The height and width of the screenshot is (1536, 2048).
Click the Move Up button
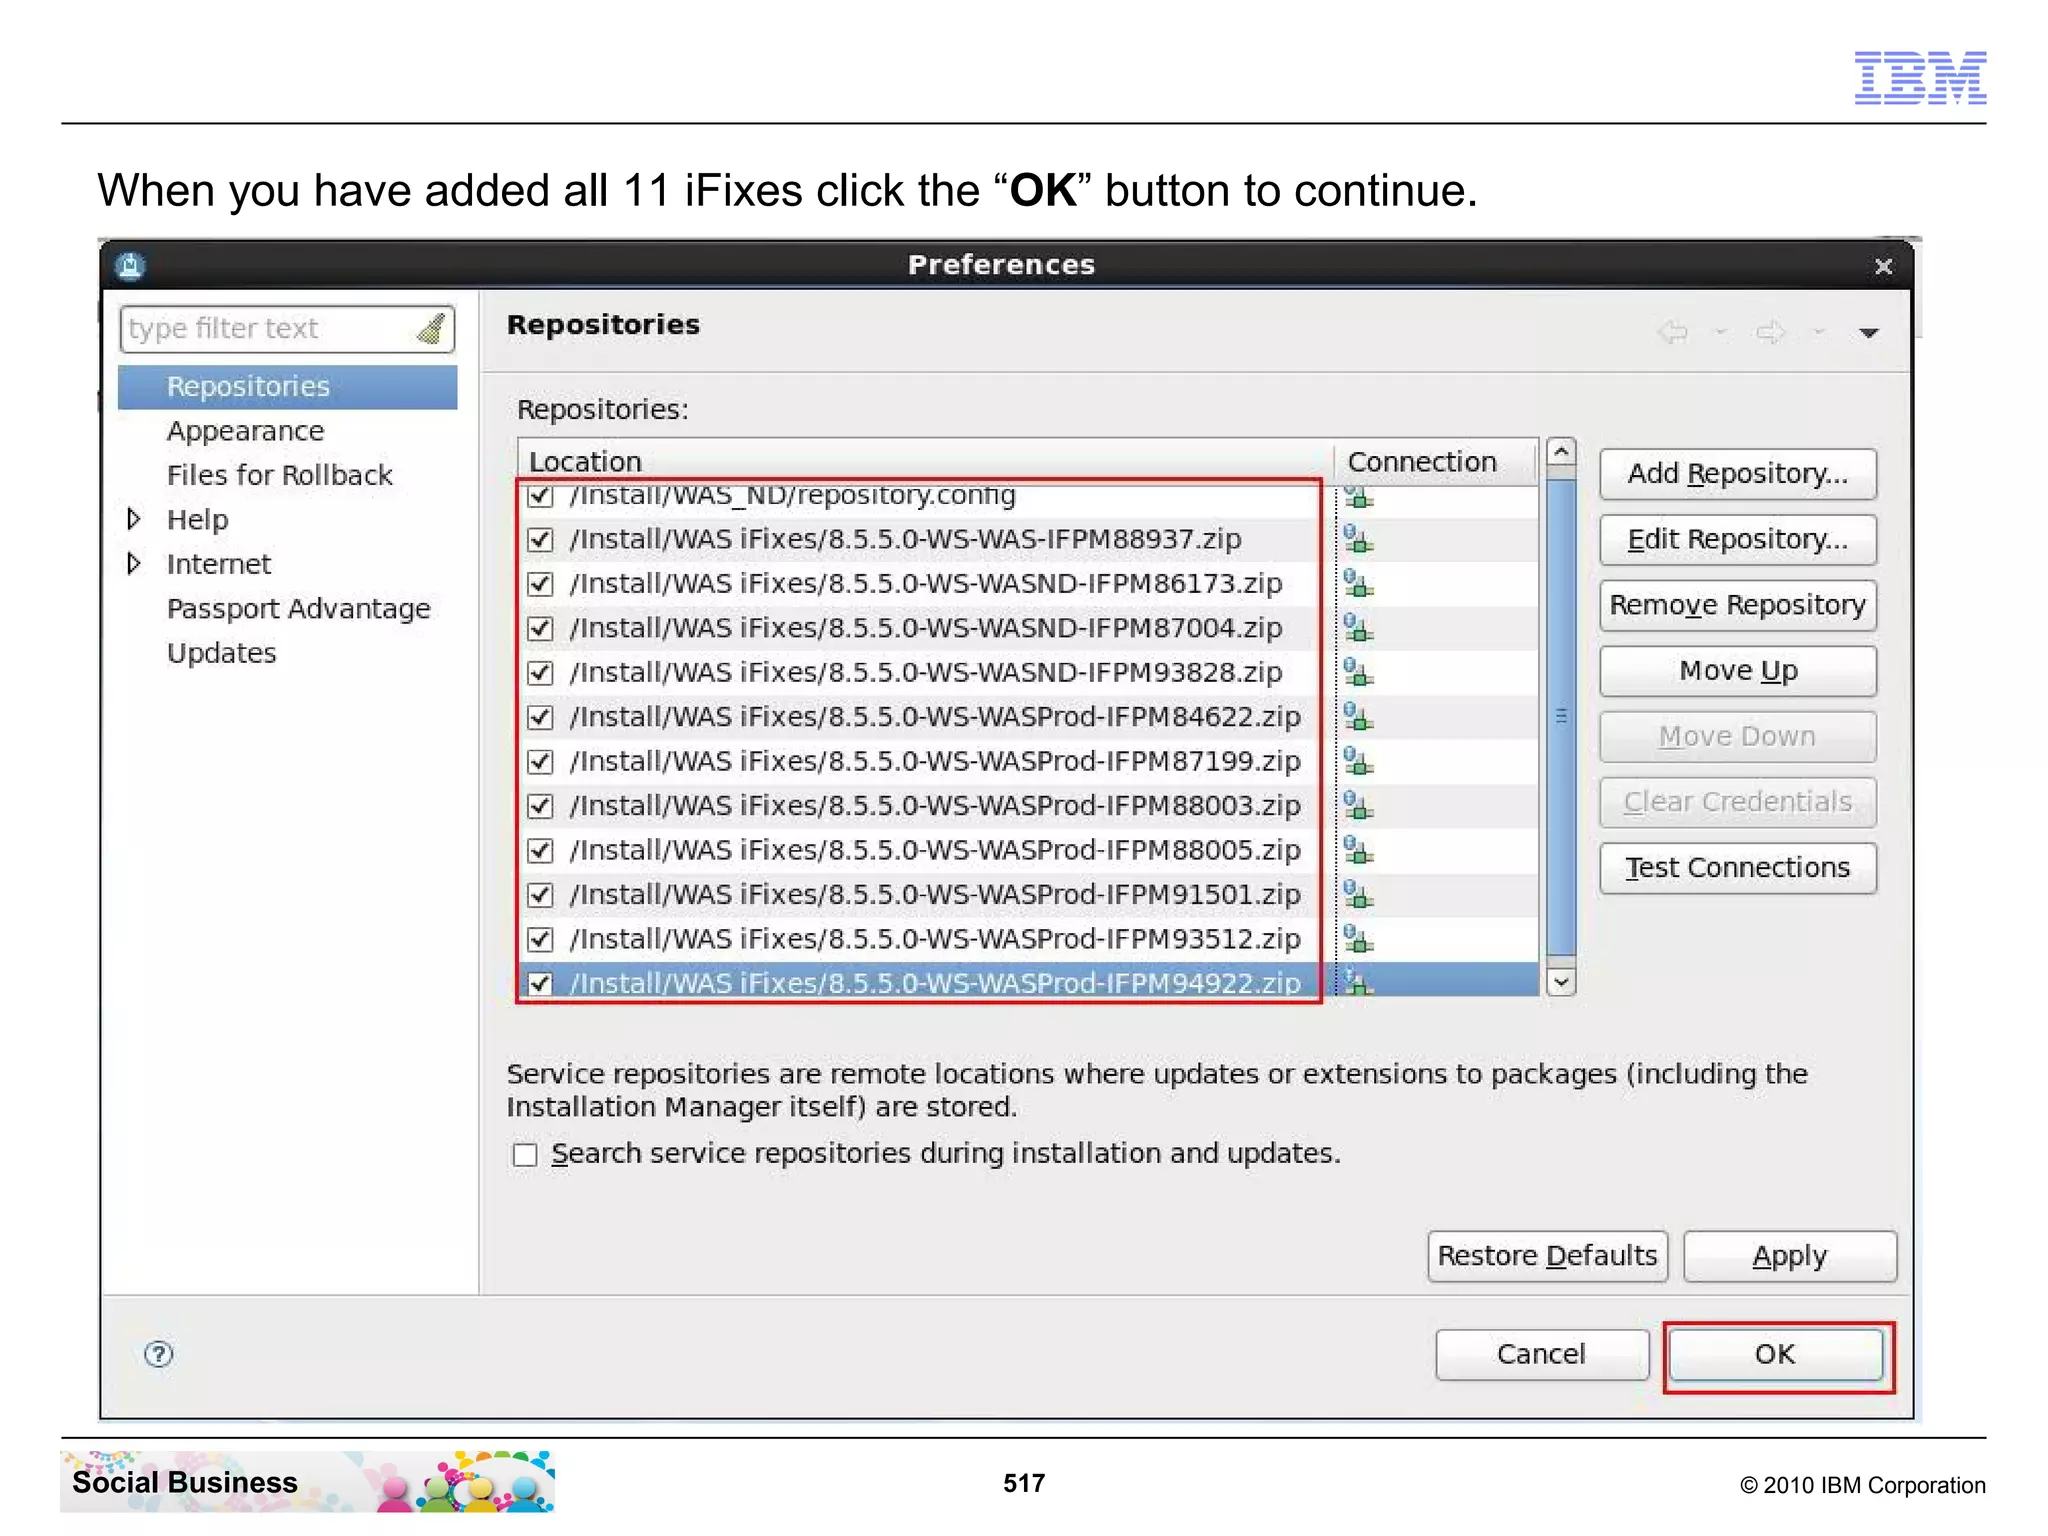[x=1738, y=670]
